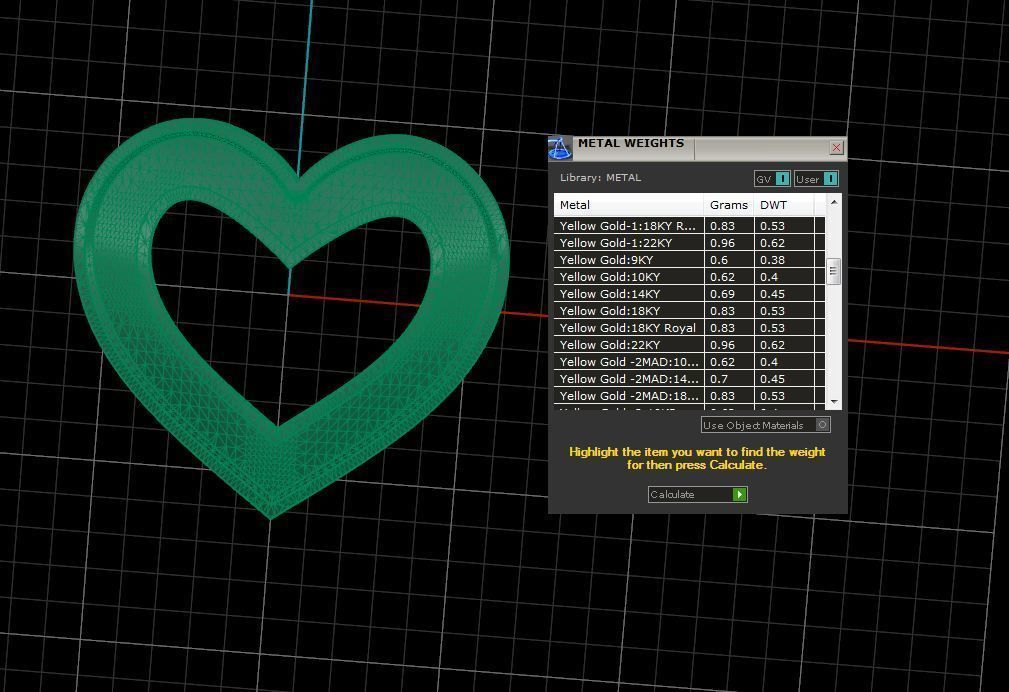Sort by the DWT column header
1009x692 pixels.
click(x=784, y=205)
